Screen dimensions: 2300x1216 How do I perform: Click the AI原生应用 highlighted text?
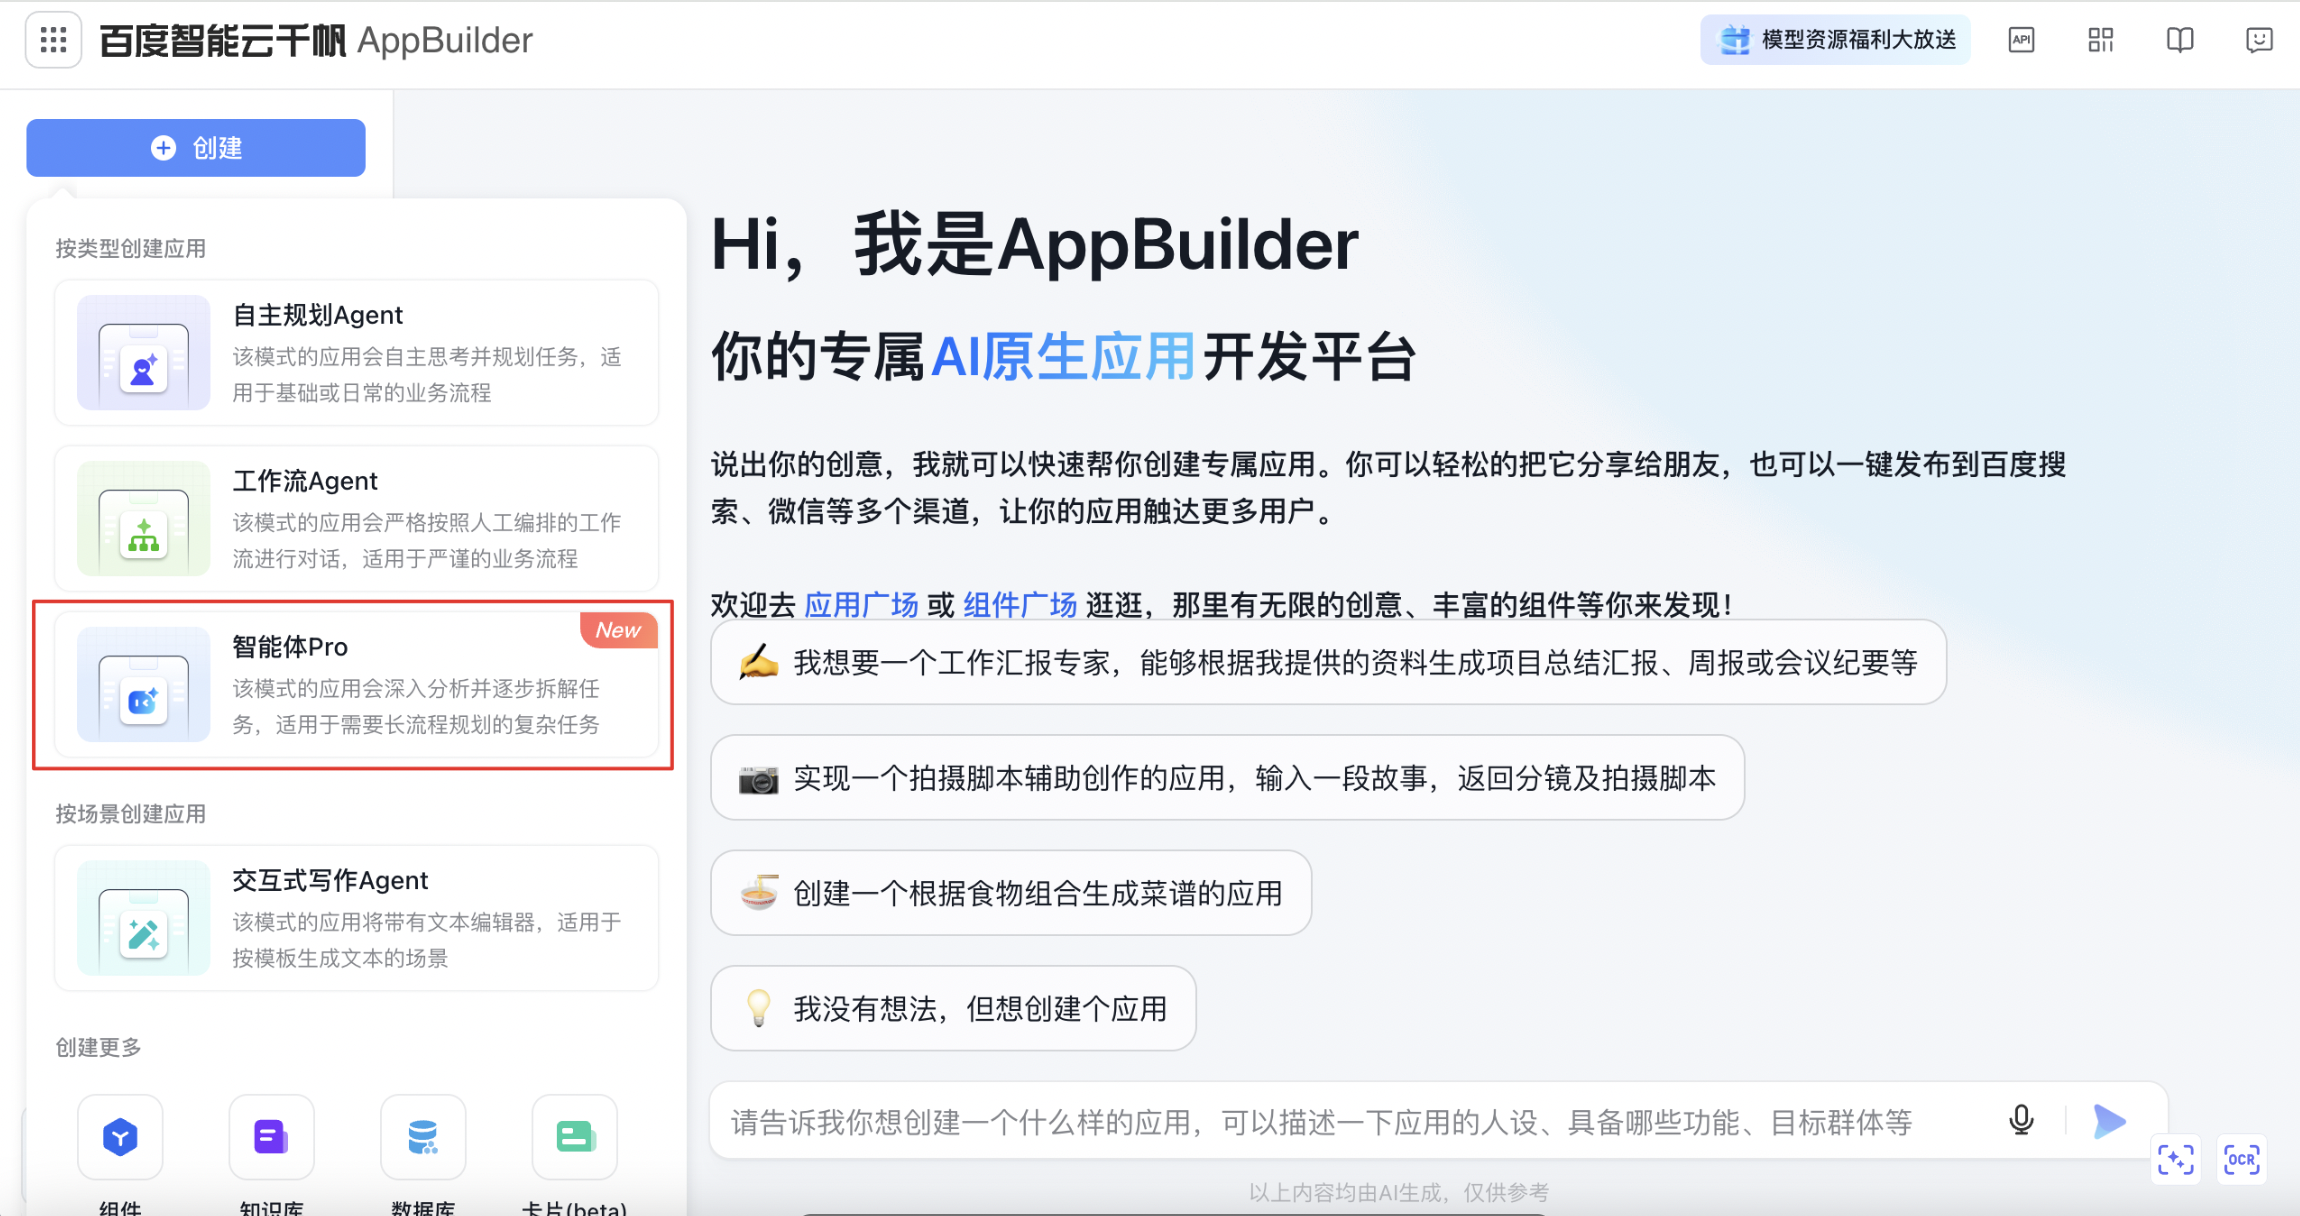[x=1063, y=356]
